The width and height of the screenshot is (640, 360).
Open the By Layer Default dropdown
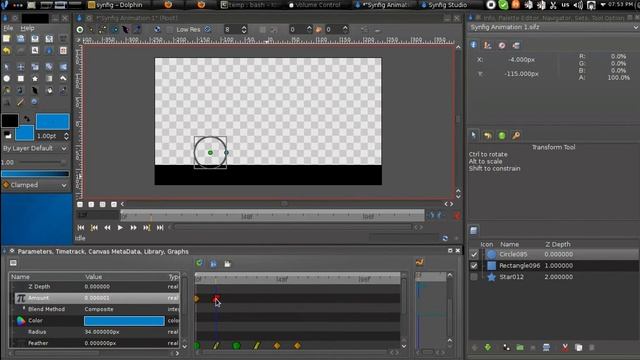(35, 149)
